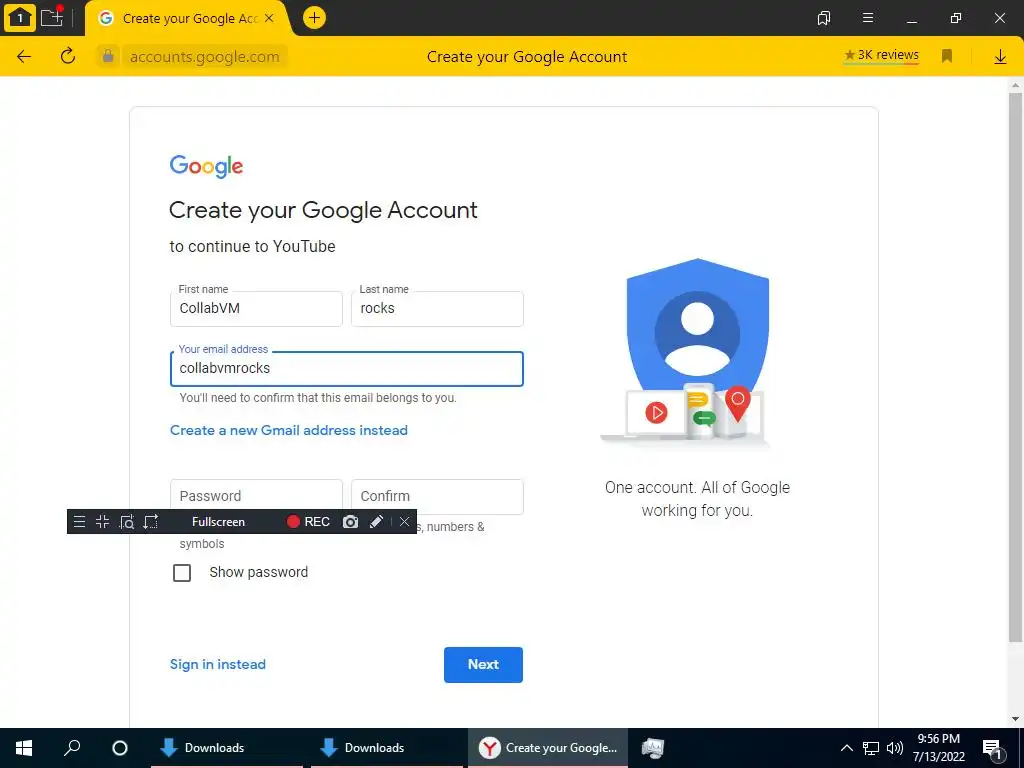Screen dimensions: 1024x768
Task: Select Fullscreen mode in recorder toolbar
Action: [x=218, y=522]
